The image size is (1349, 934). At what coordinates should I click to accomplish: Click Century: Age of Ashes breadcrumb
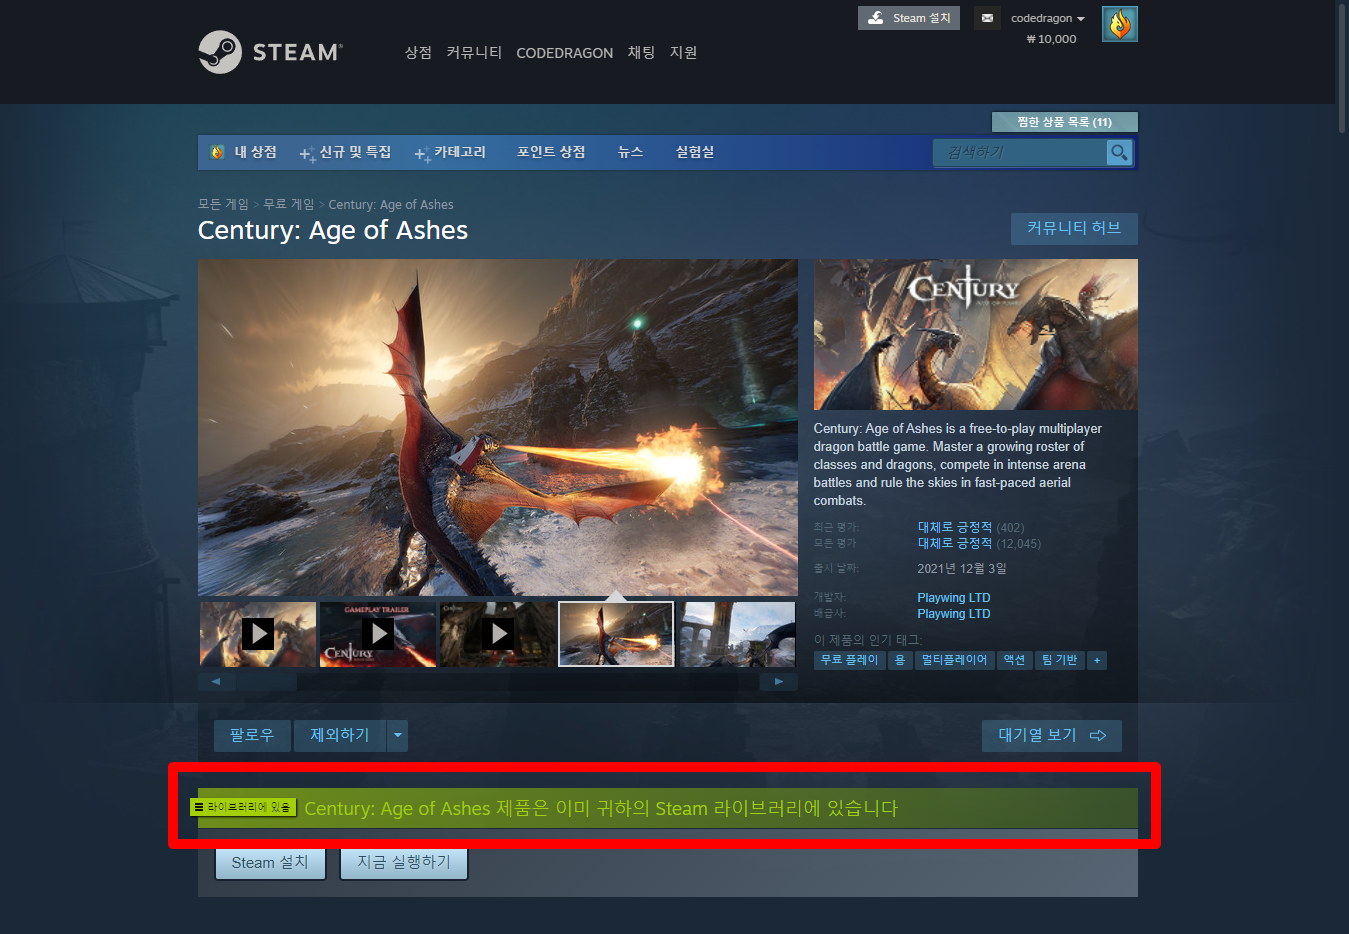[391, 204]
